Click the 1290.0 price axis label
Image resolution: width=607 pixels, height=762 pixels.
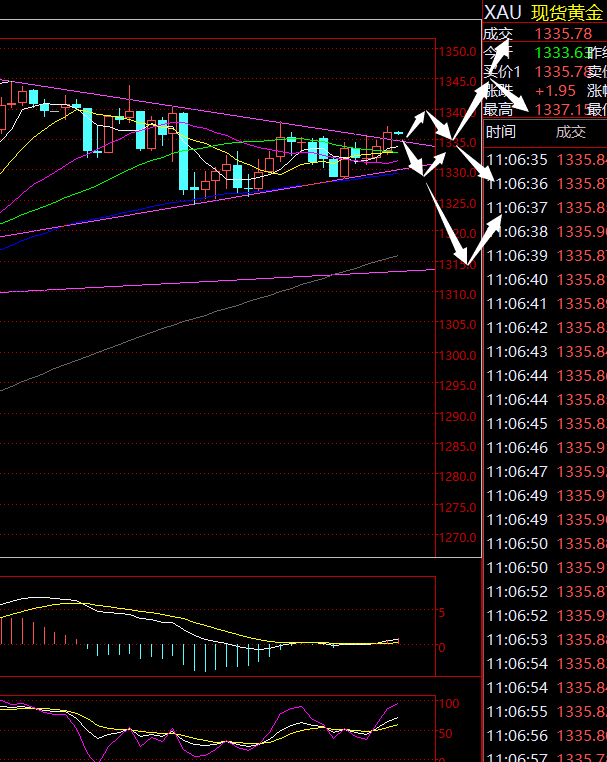pyautogui.click(x=457, y=416)
